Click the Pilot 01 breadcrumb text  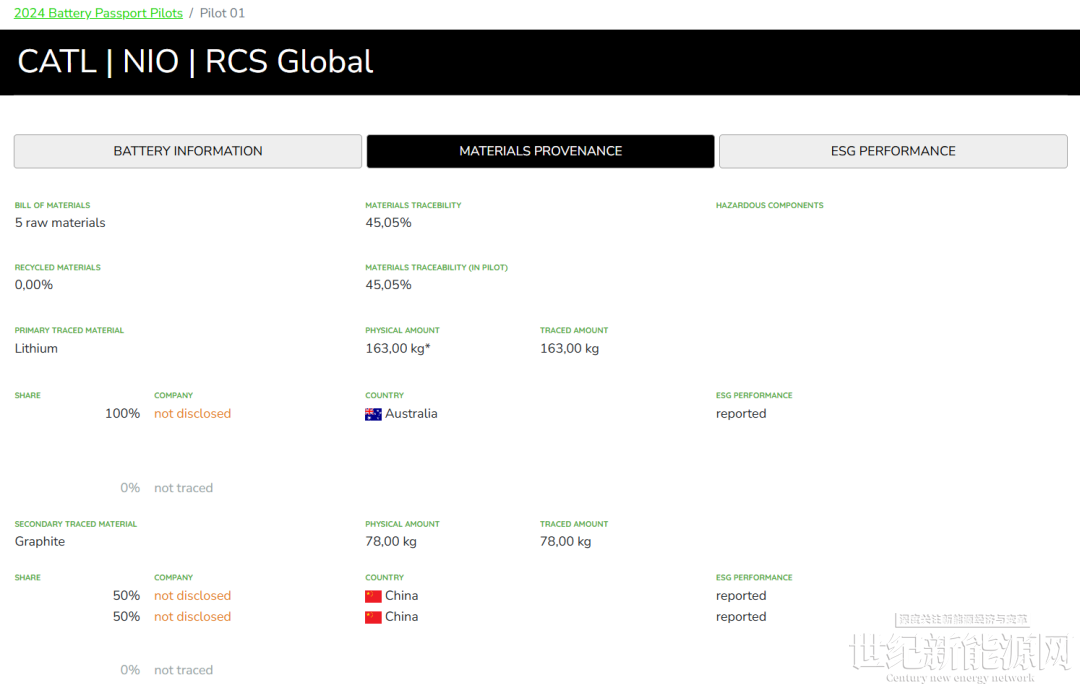coord(222,13)
